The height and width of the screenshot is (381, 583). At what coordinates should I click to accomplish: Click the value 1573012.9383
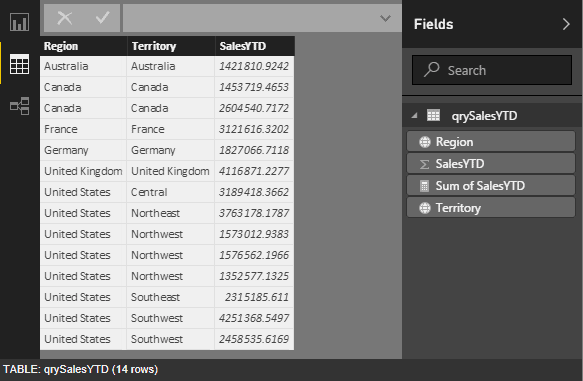click(254, 234)
